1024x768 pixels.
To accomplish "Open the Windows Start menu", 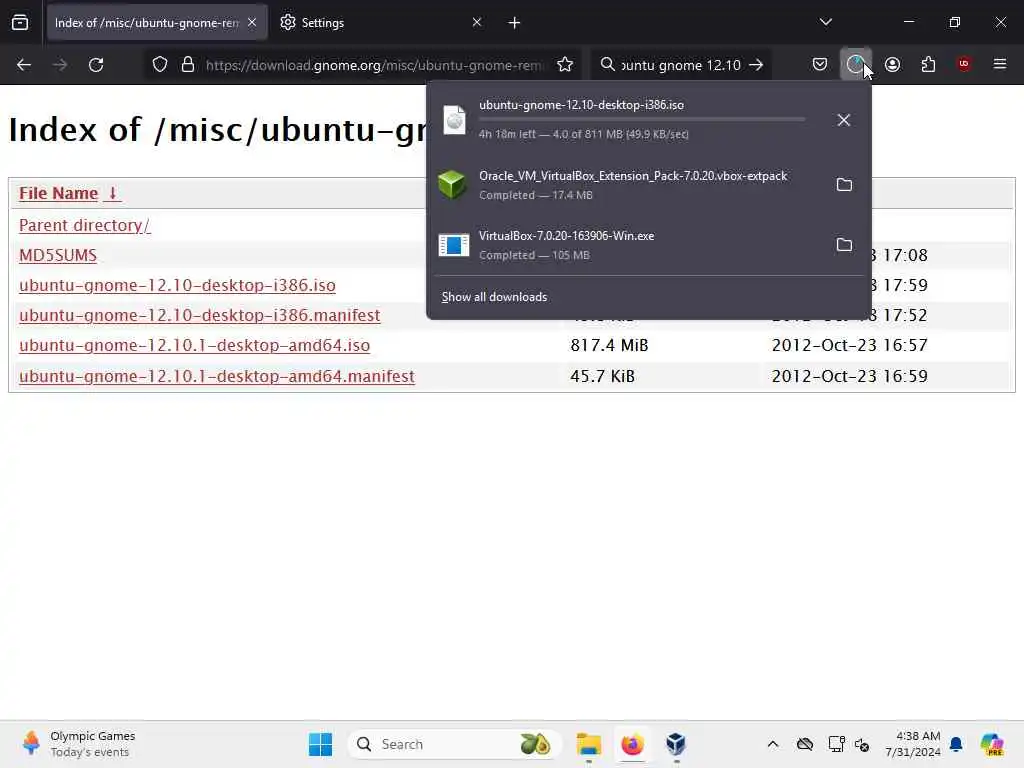I will click(x=321, y=744).
